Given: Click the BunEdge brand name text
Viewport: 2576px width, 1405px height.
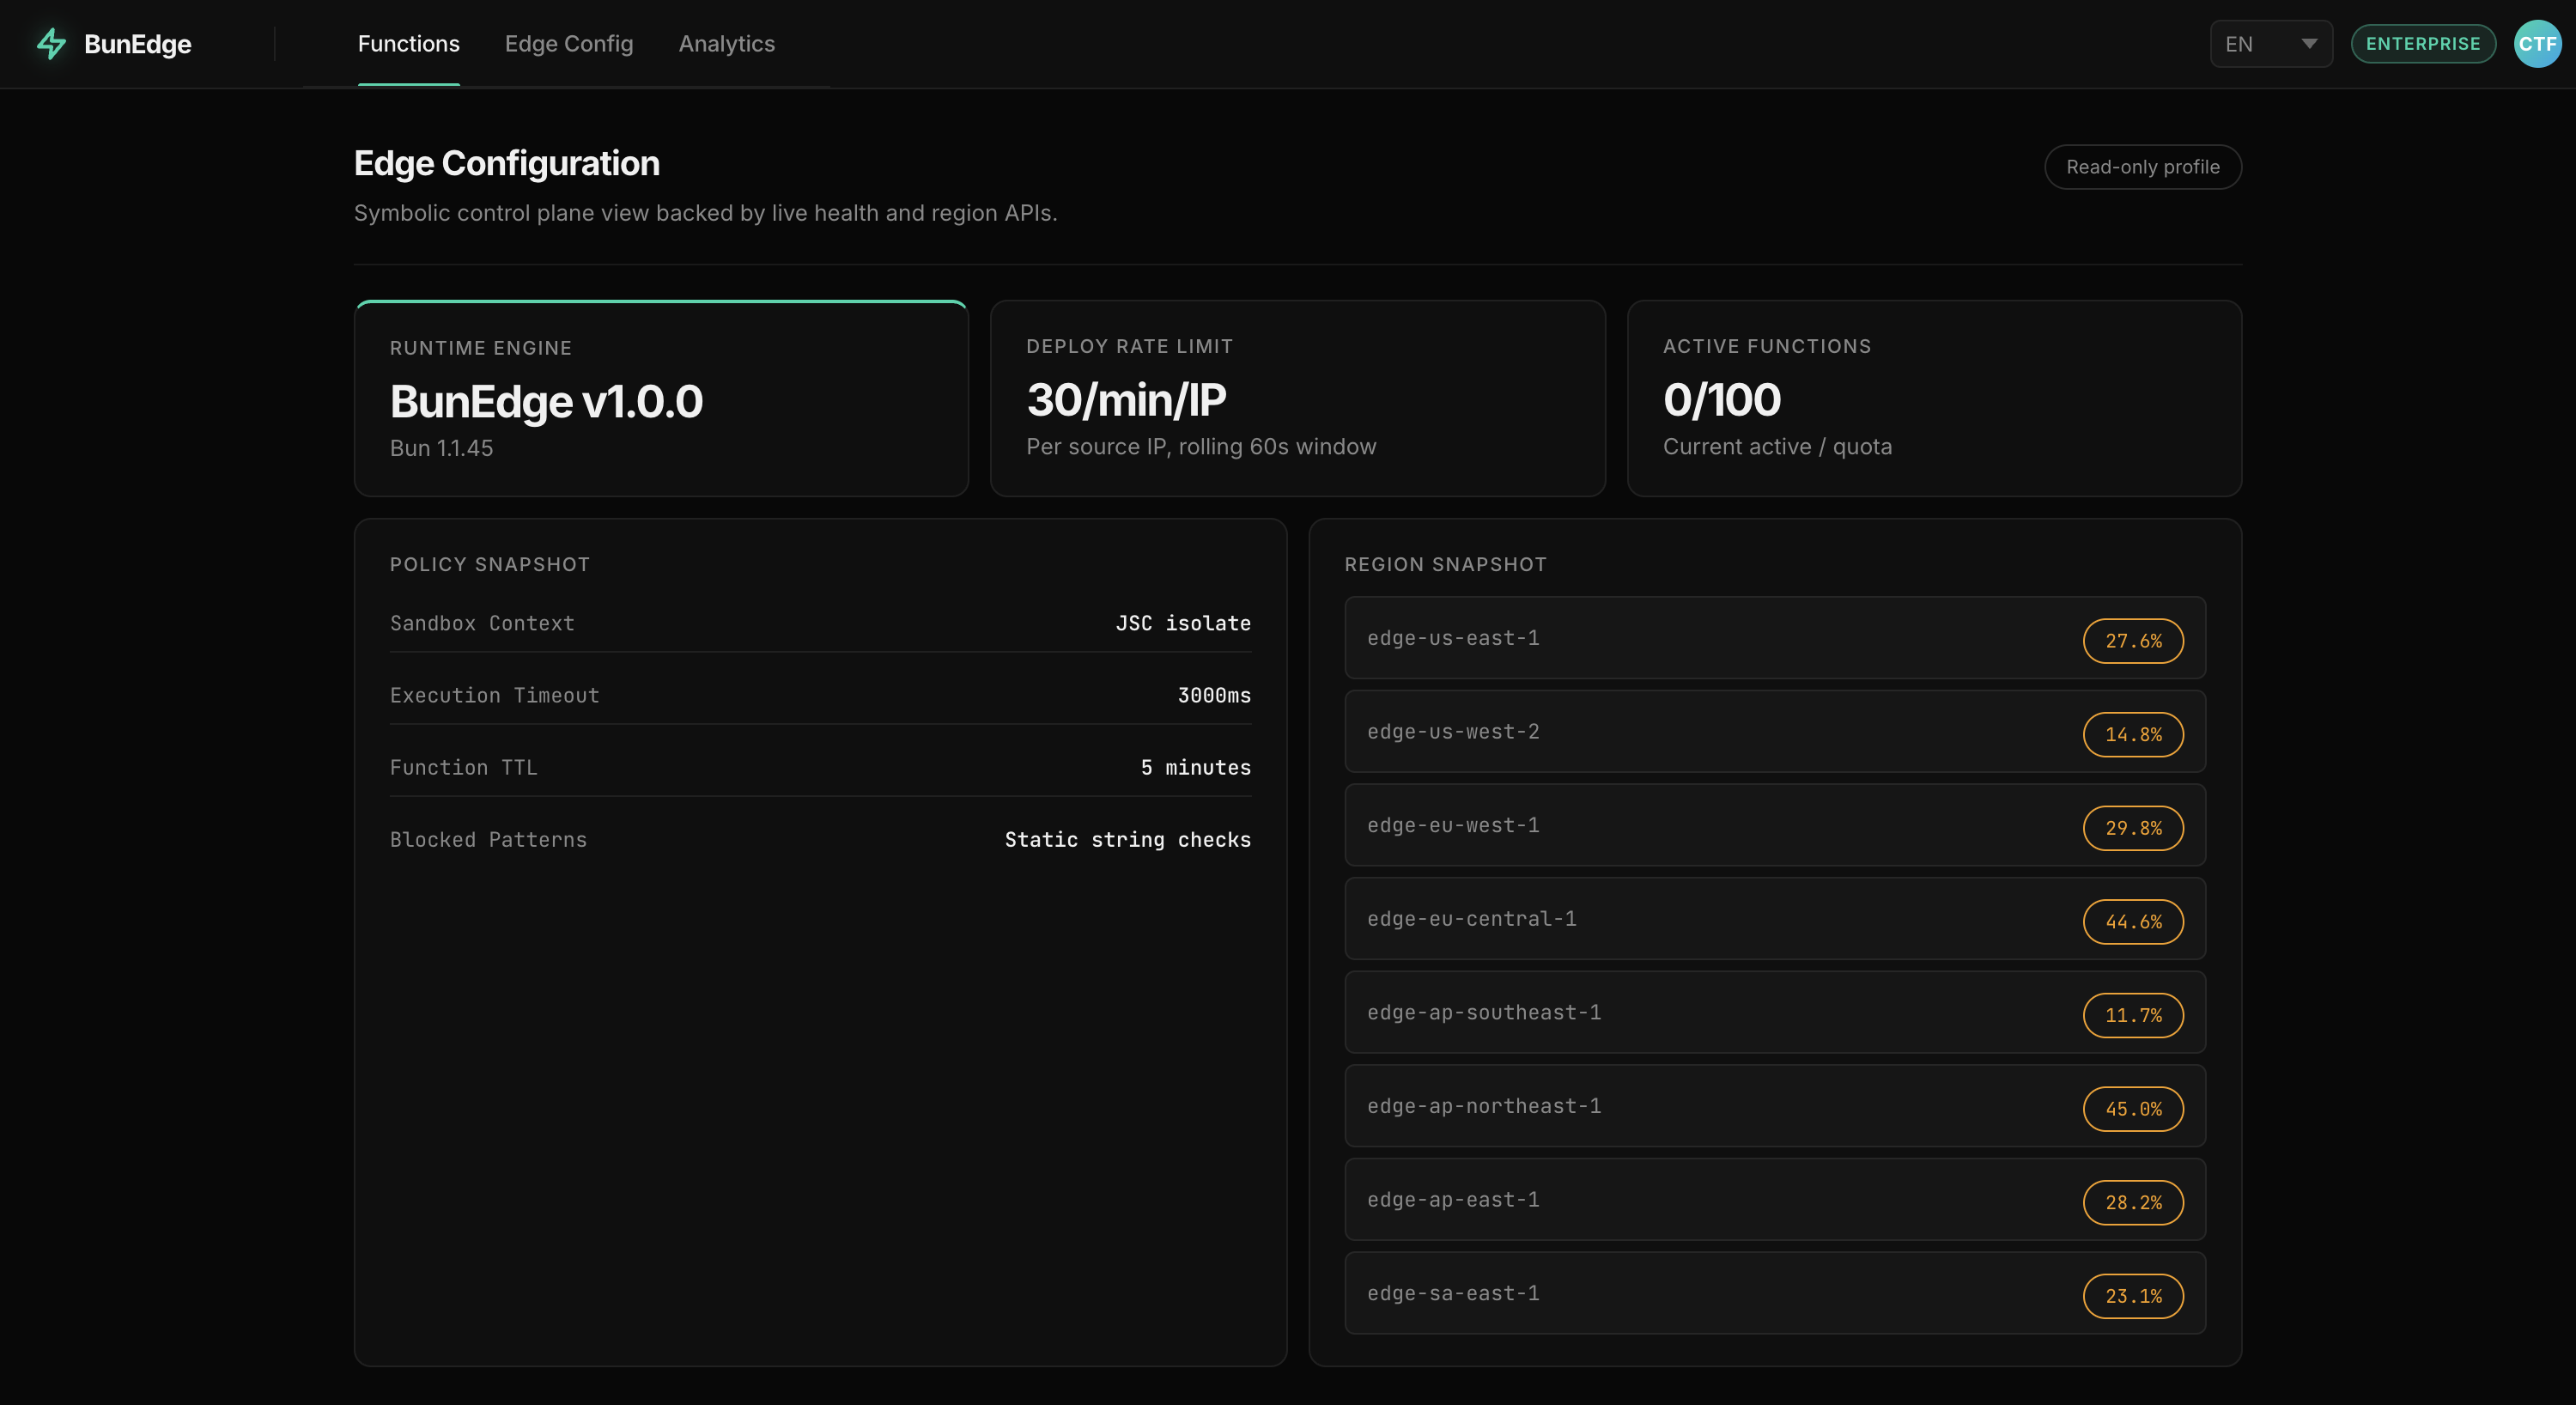Looking at the screenshot, I should click(x=138, y=44).
